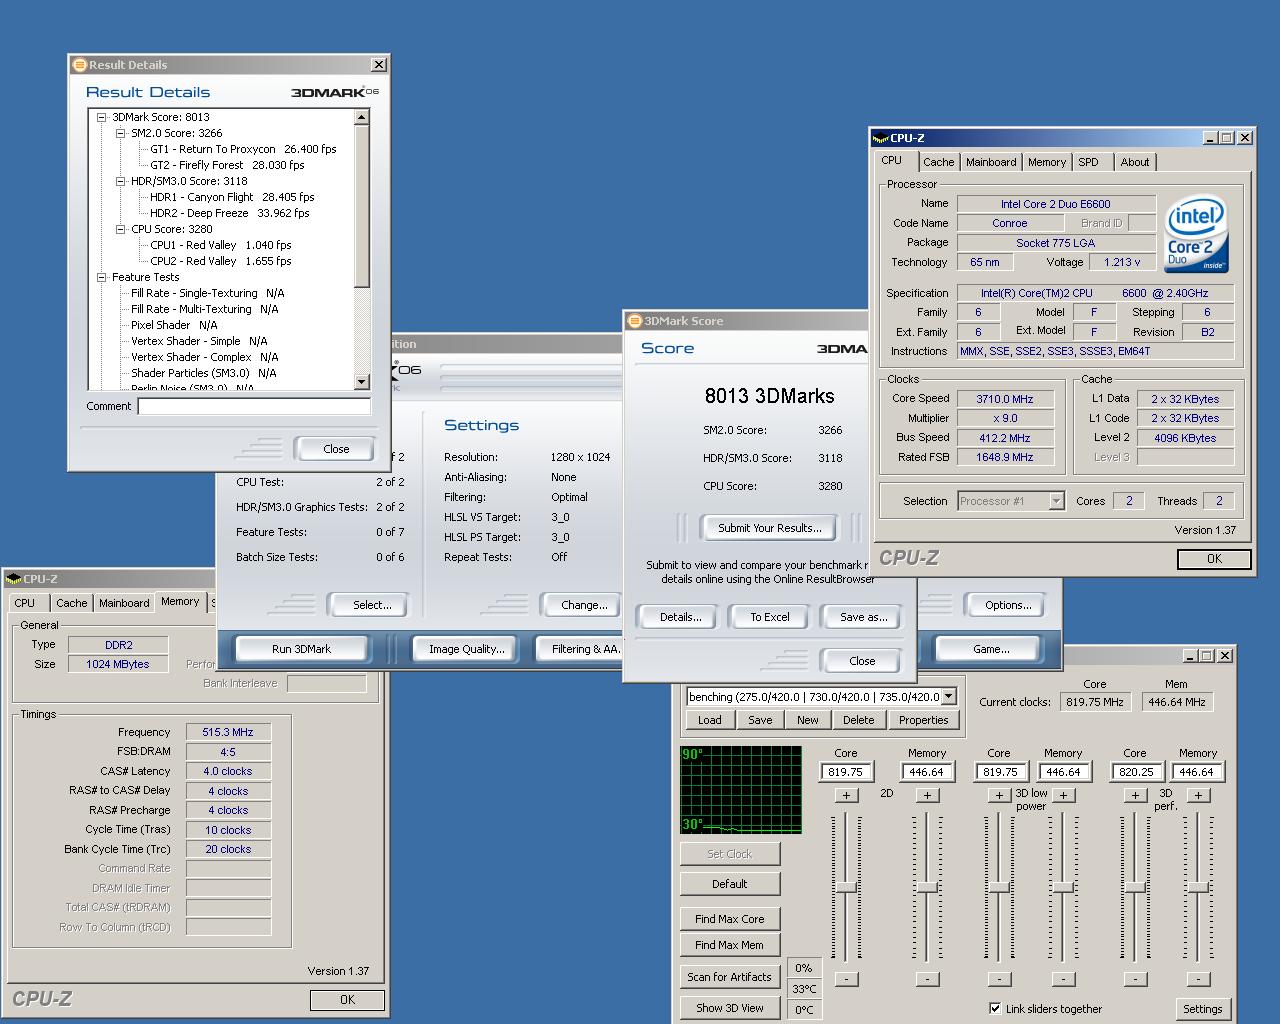1280x1024 pixels.
Task: Click Save as button in 3DMark Score
Action: 863,617
